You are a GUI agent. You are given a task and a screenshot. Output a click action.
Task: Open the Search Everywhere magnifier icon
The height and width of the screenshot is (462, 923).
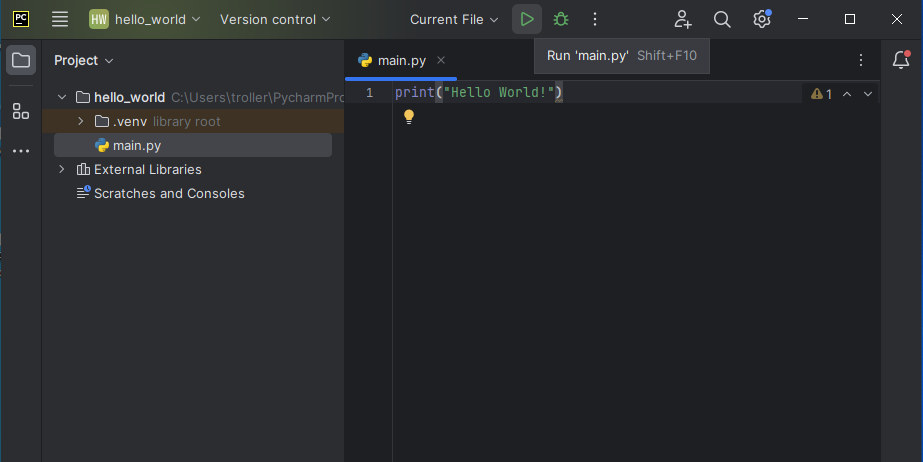722,19
